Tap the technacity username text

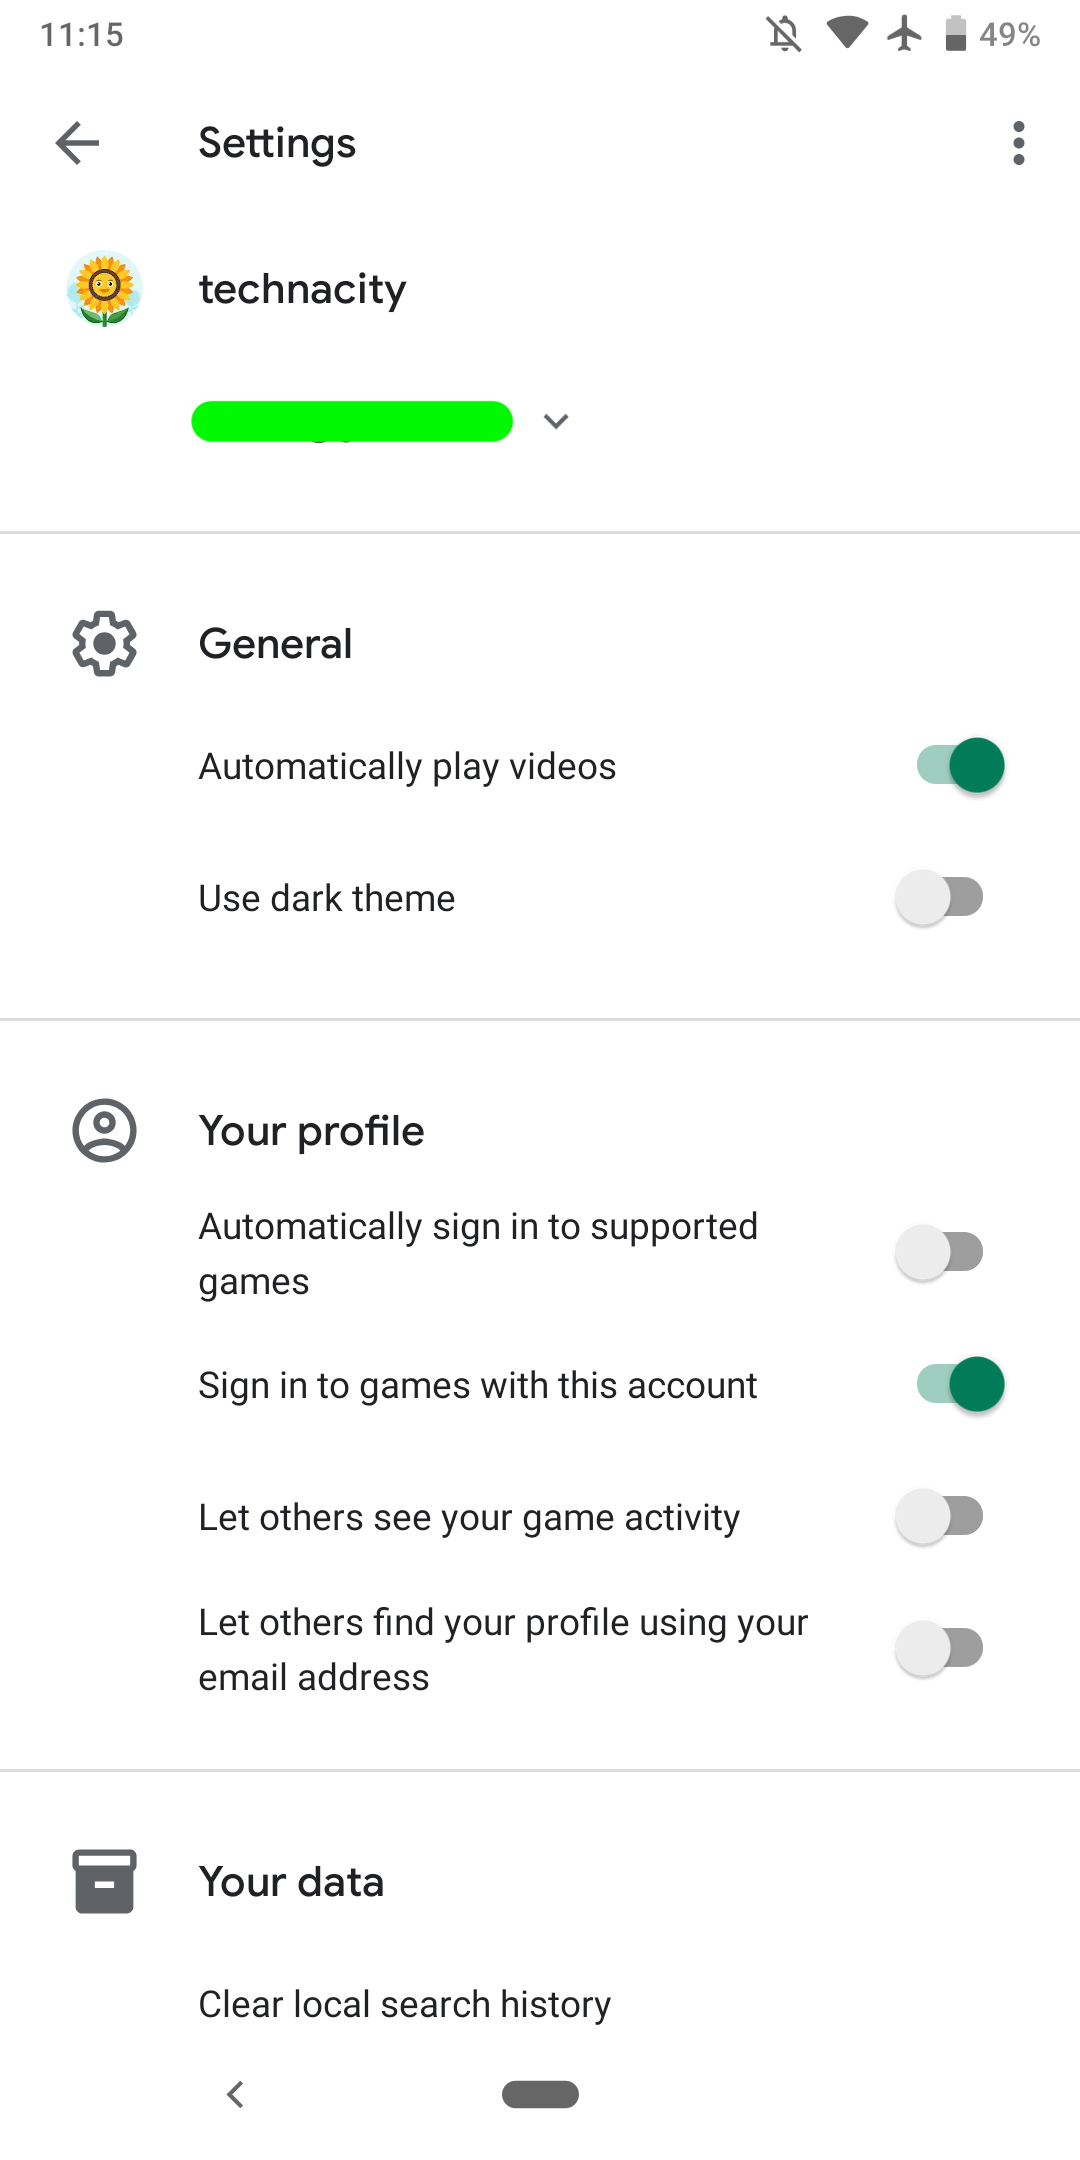tap(302, 290)
